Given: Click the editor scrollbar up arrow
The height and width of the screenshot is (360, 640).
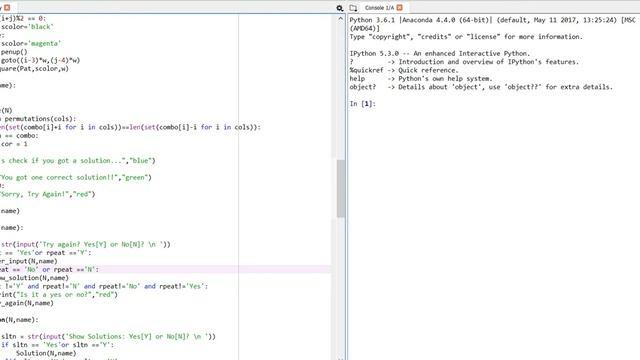Looking at the screenshot, I should pyautogui.click(x=340, y=19).
